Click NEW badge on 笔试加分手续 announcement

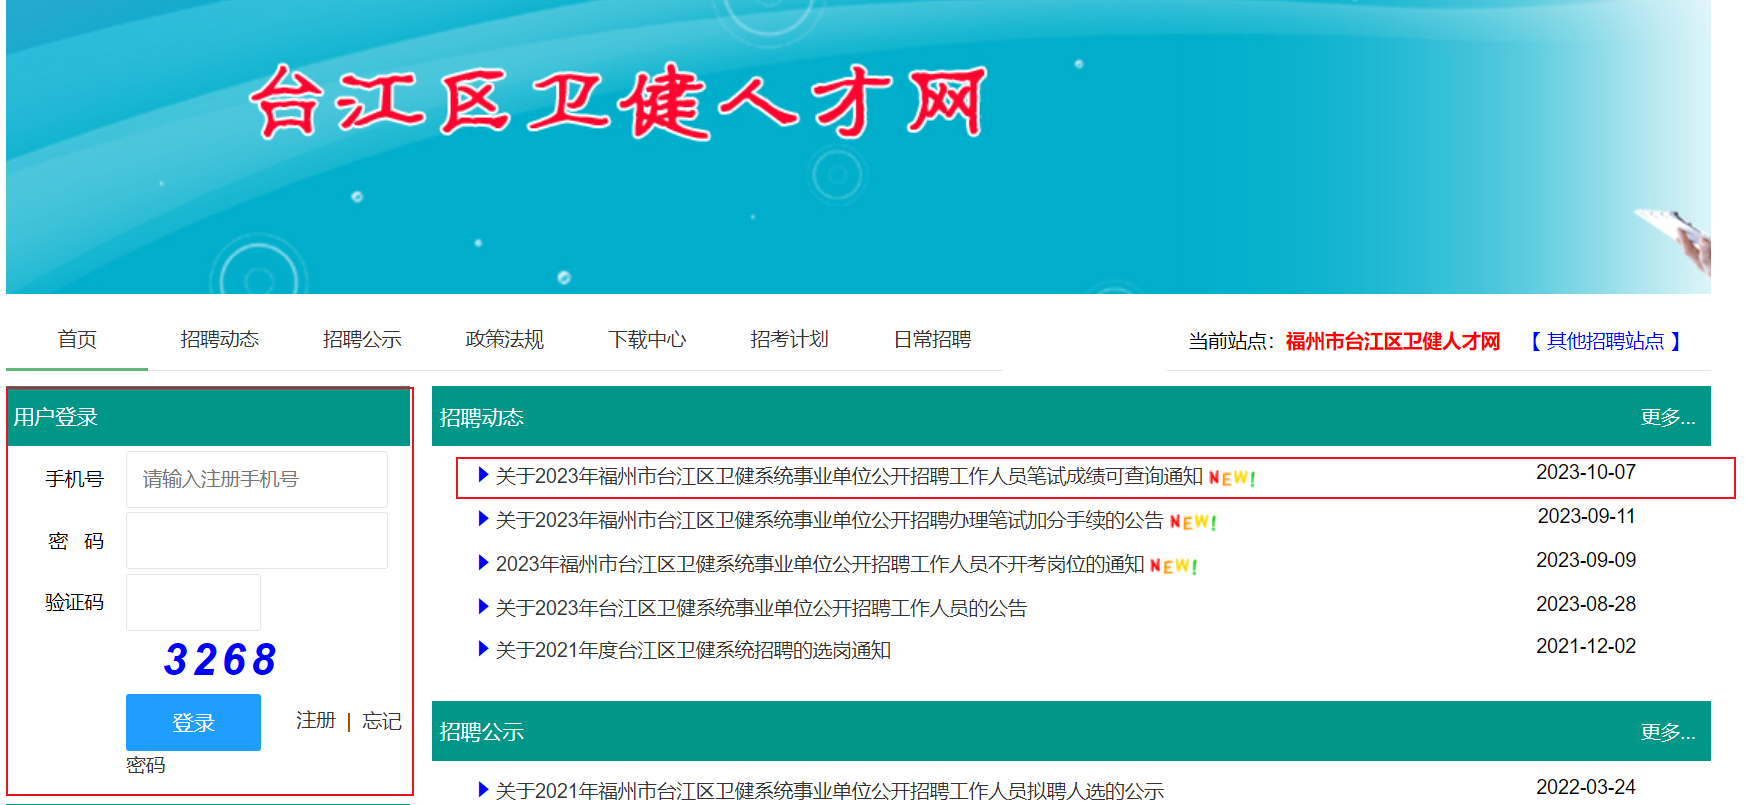pos(1193,522)
